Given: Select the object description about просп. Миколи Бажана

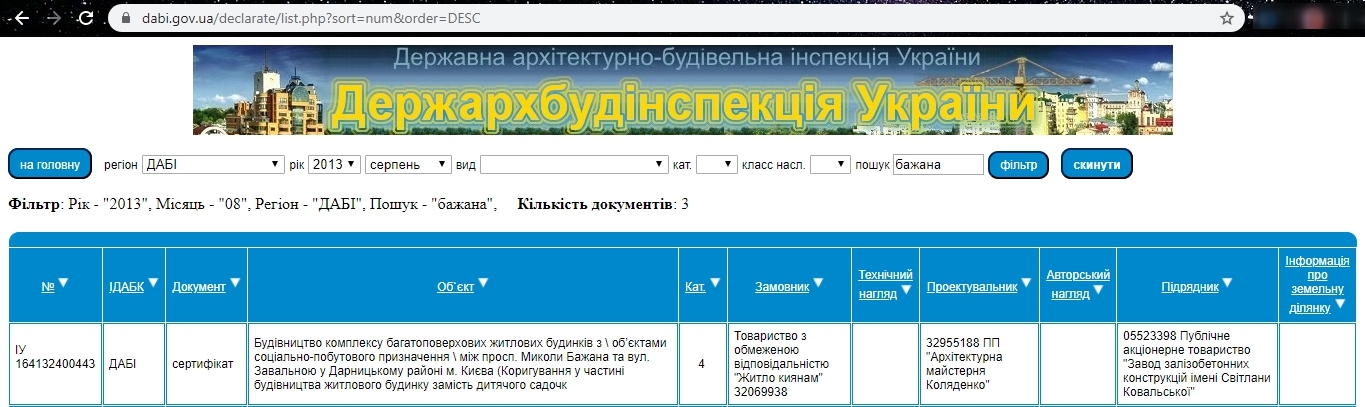Looking at the screenshot, I should click(465, 364).
